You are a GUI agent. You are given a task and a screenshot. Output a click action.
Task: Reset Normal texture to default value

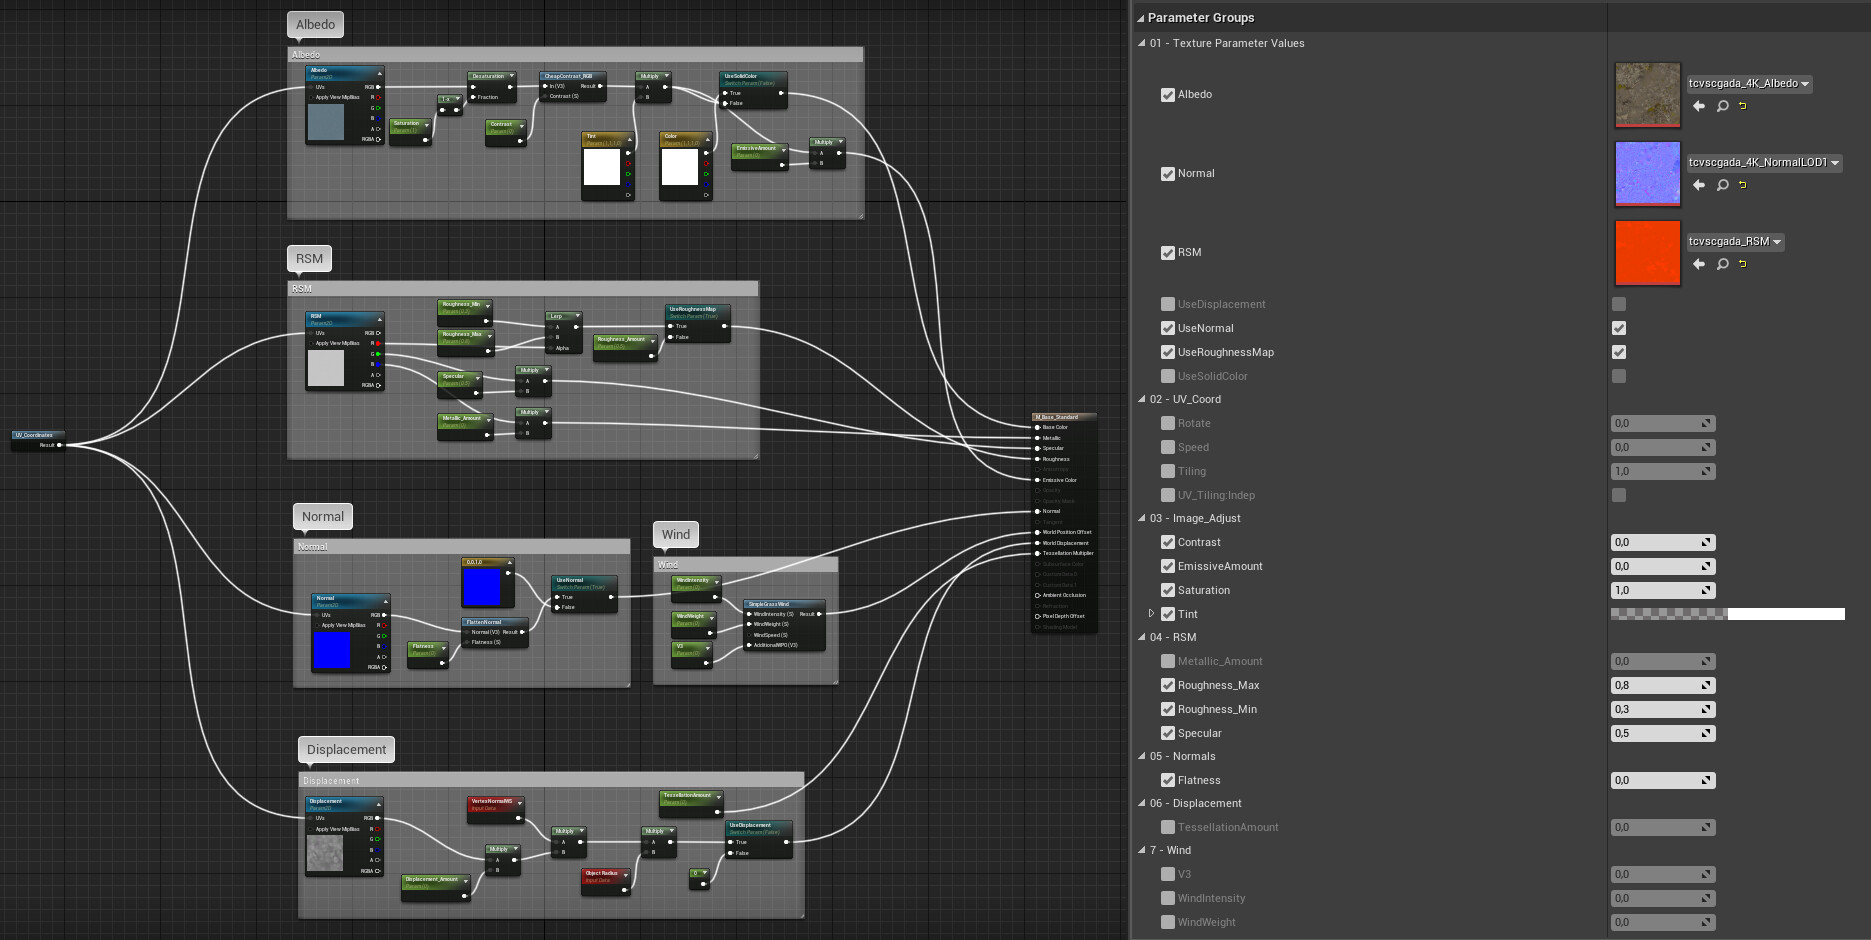[x=1743, y=185]
